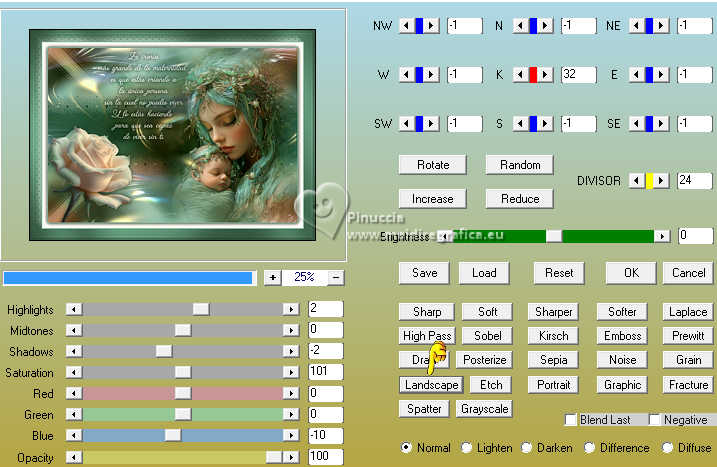The width and height of the screenshot is (717, 467).
Task: Apply the Portrait preset
Action: pyautogui.click(x=553, y=385)
